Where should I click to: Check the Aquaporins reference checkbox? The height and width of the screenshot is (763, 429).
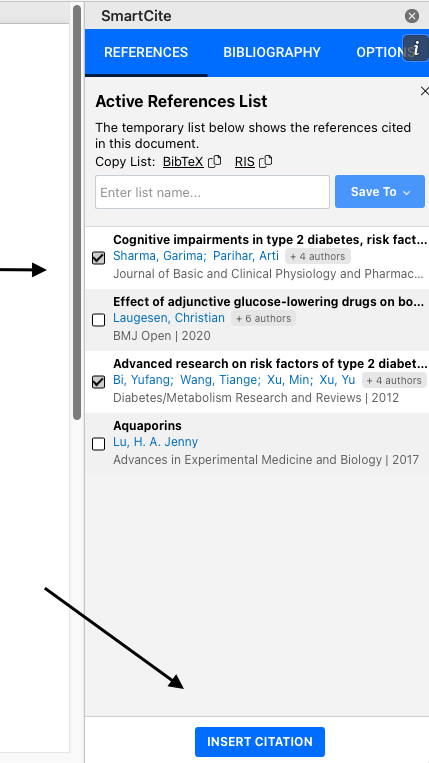pyautogui.click(x=98, y=444)
